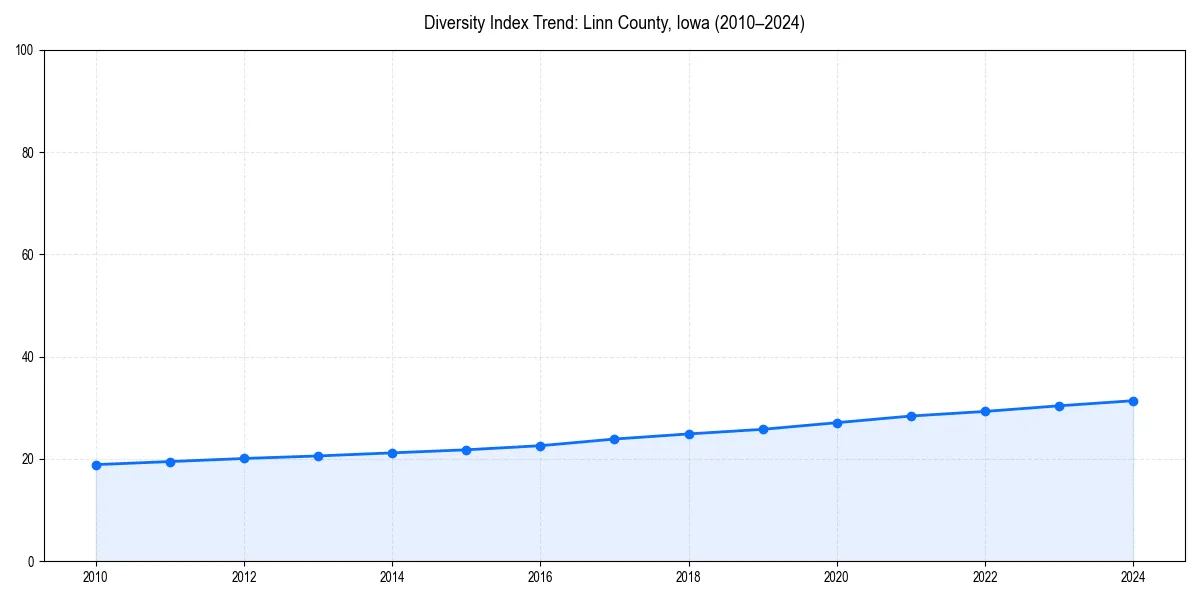The image size is (1200, 600).
Task: Click the final highest point of the line
Action: pyautogui.click(x=1133, y=400)
